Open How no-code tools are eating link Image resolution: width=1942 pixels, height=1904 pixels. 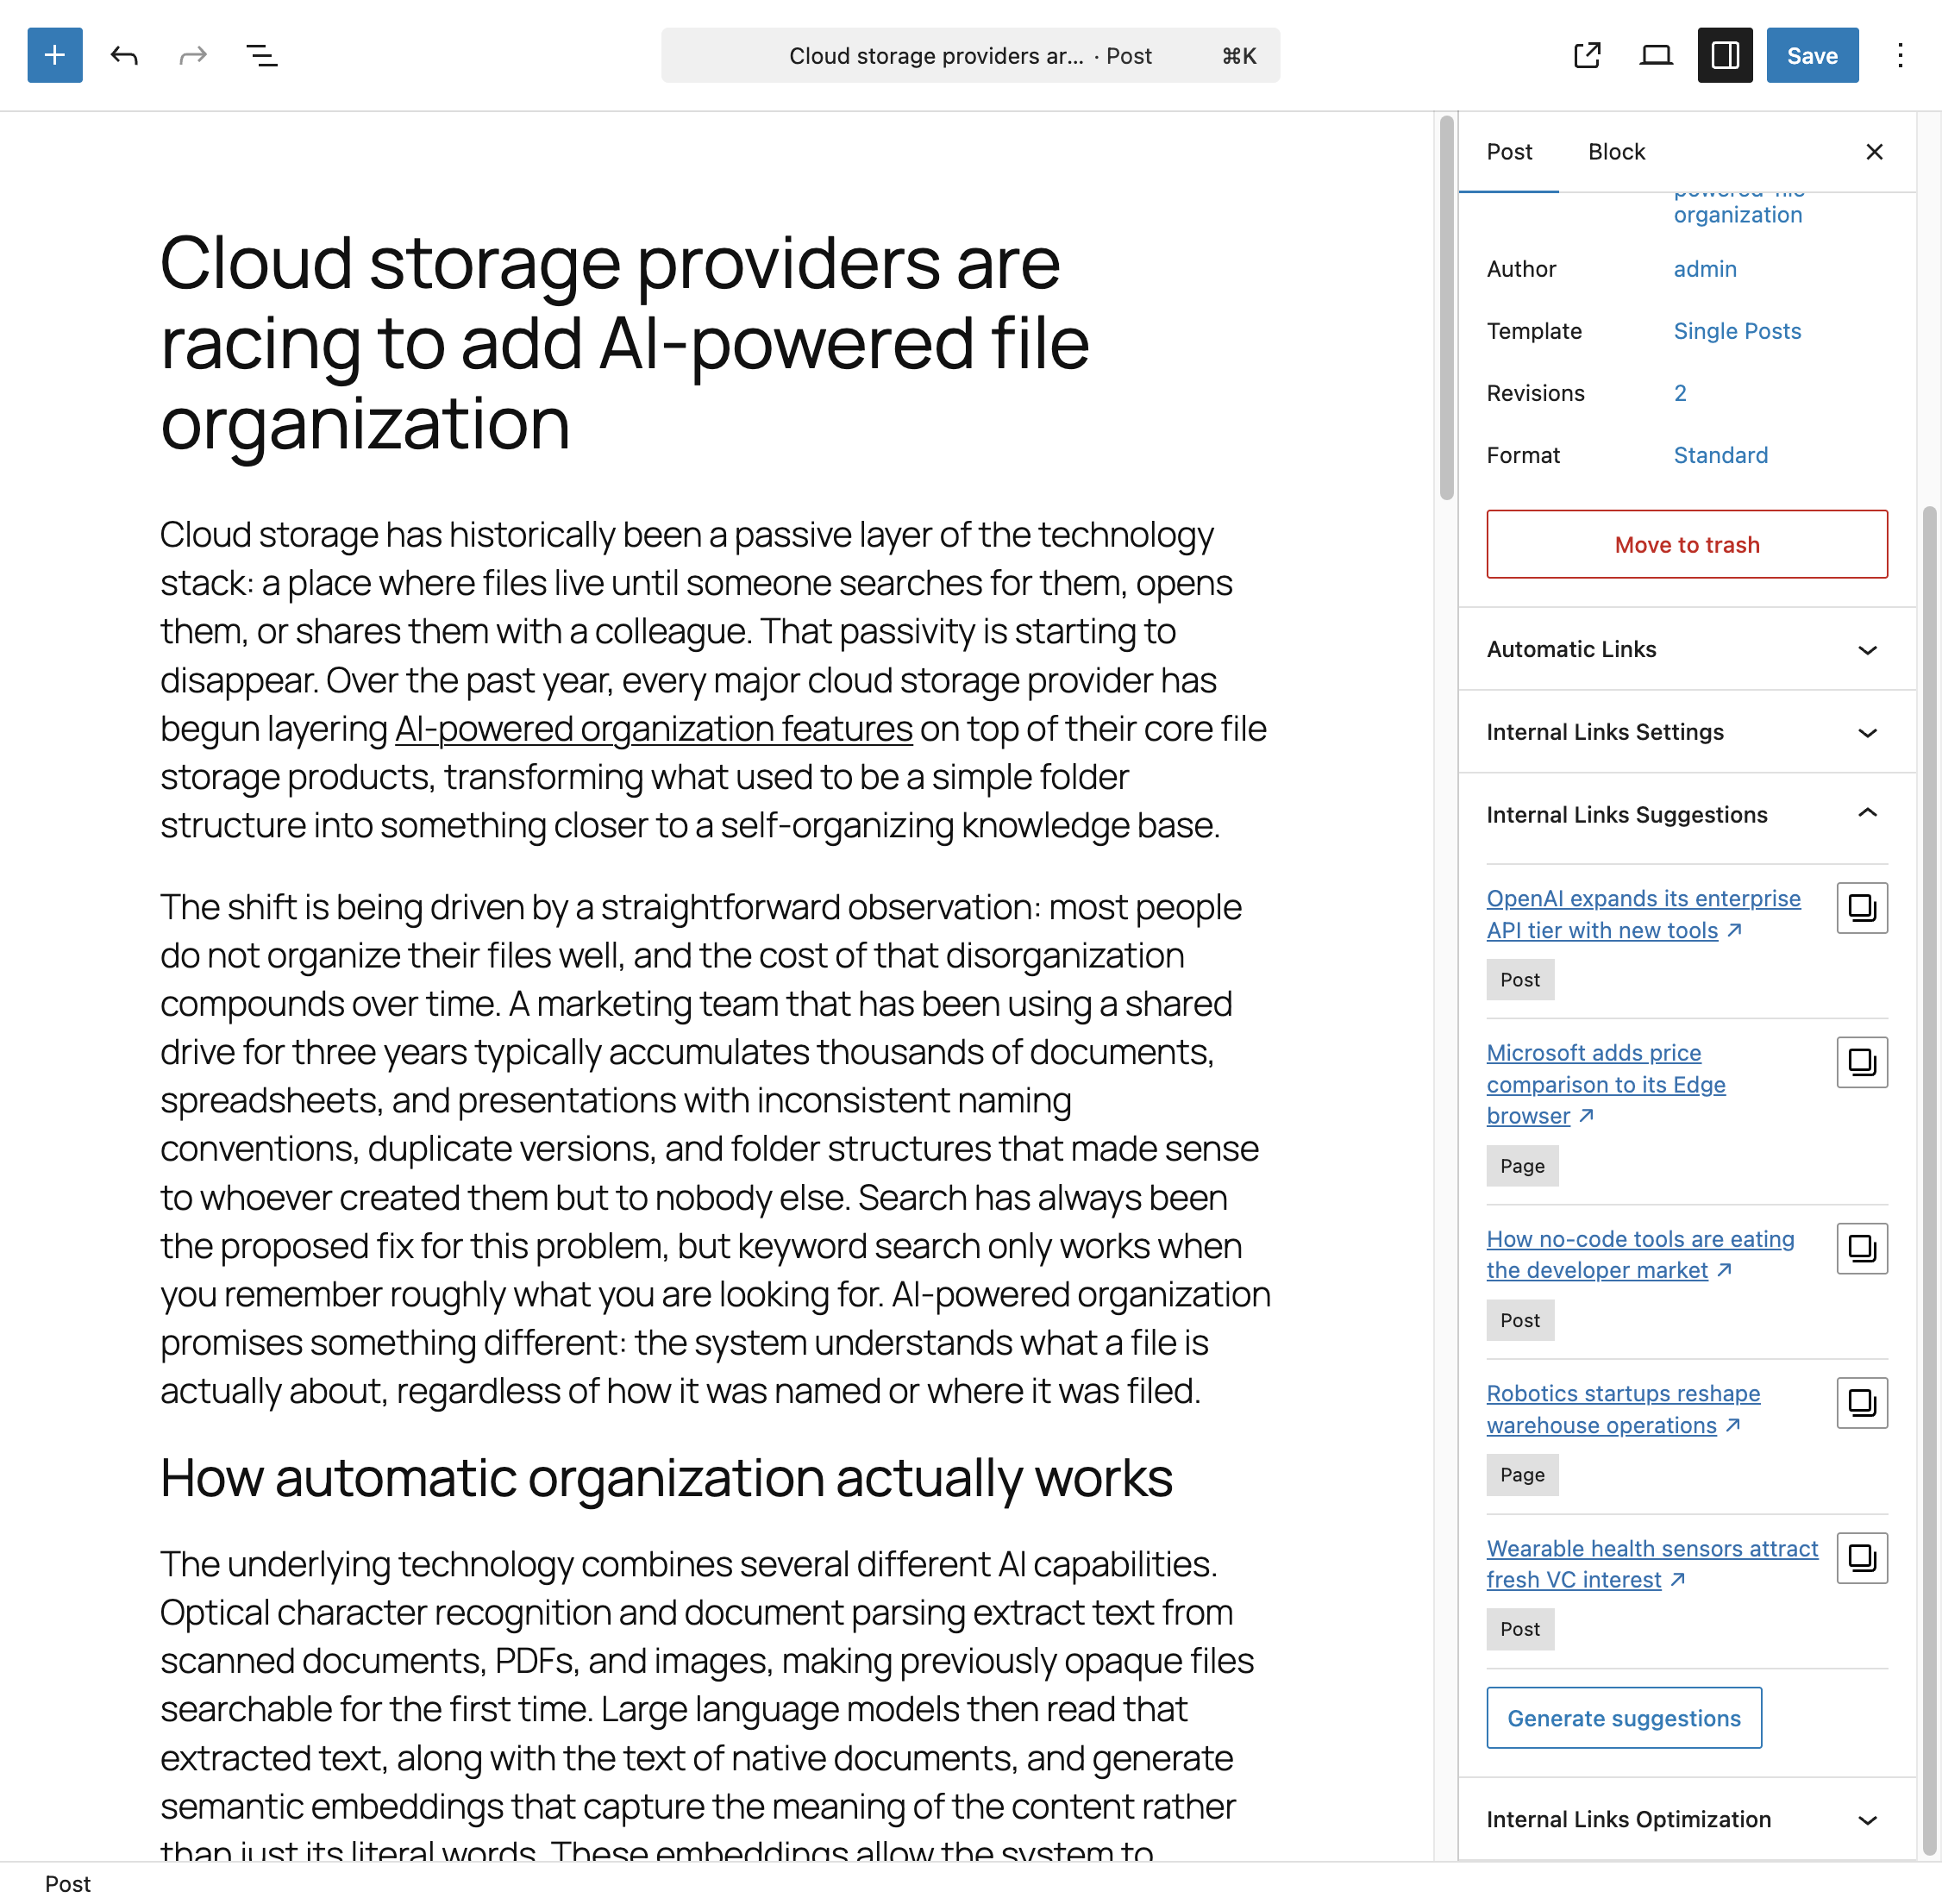[x=1640, y=1254]
